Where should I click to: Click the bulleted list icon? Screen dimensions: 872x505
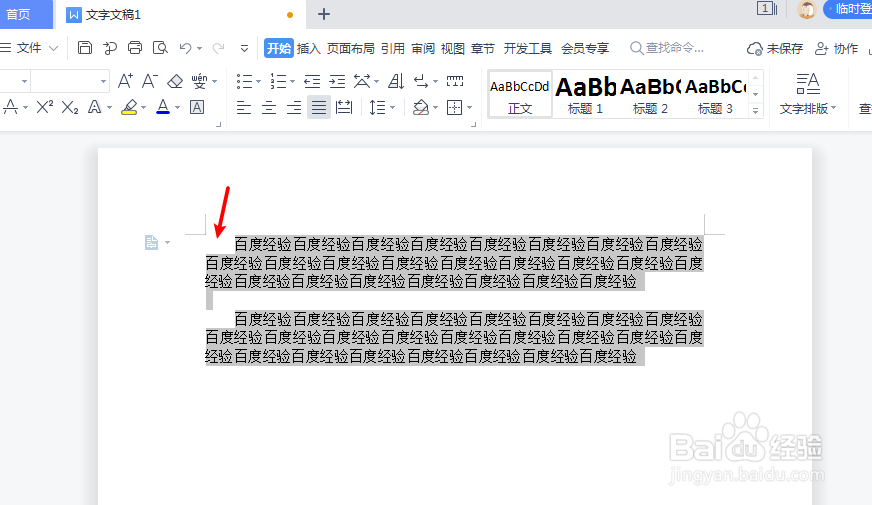coord(244,82)
